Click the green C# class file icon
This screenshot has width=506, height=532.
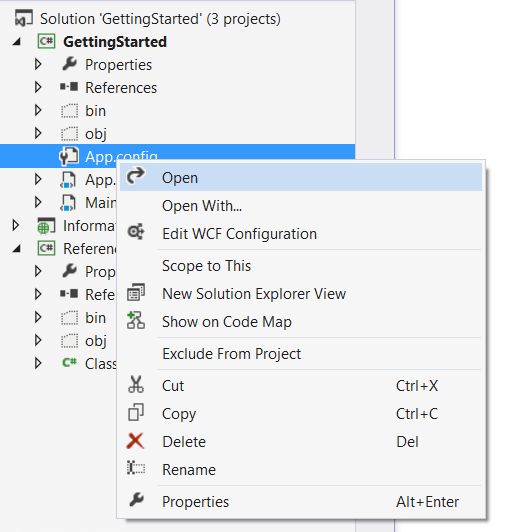click(70, 363)
